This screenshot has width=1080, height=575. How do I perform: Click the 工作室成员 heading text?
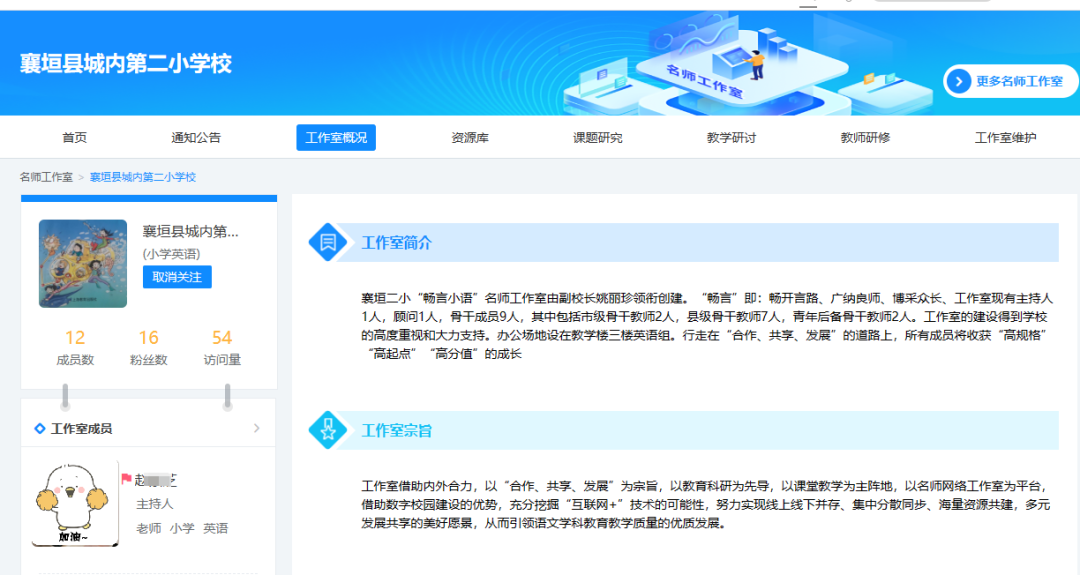tap(81, 428)
